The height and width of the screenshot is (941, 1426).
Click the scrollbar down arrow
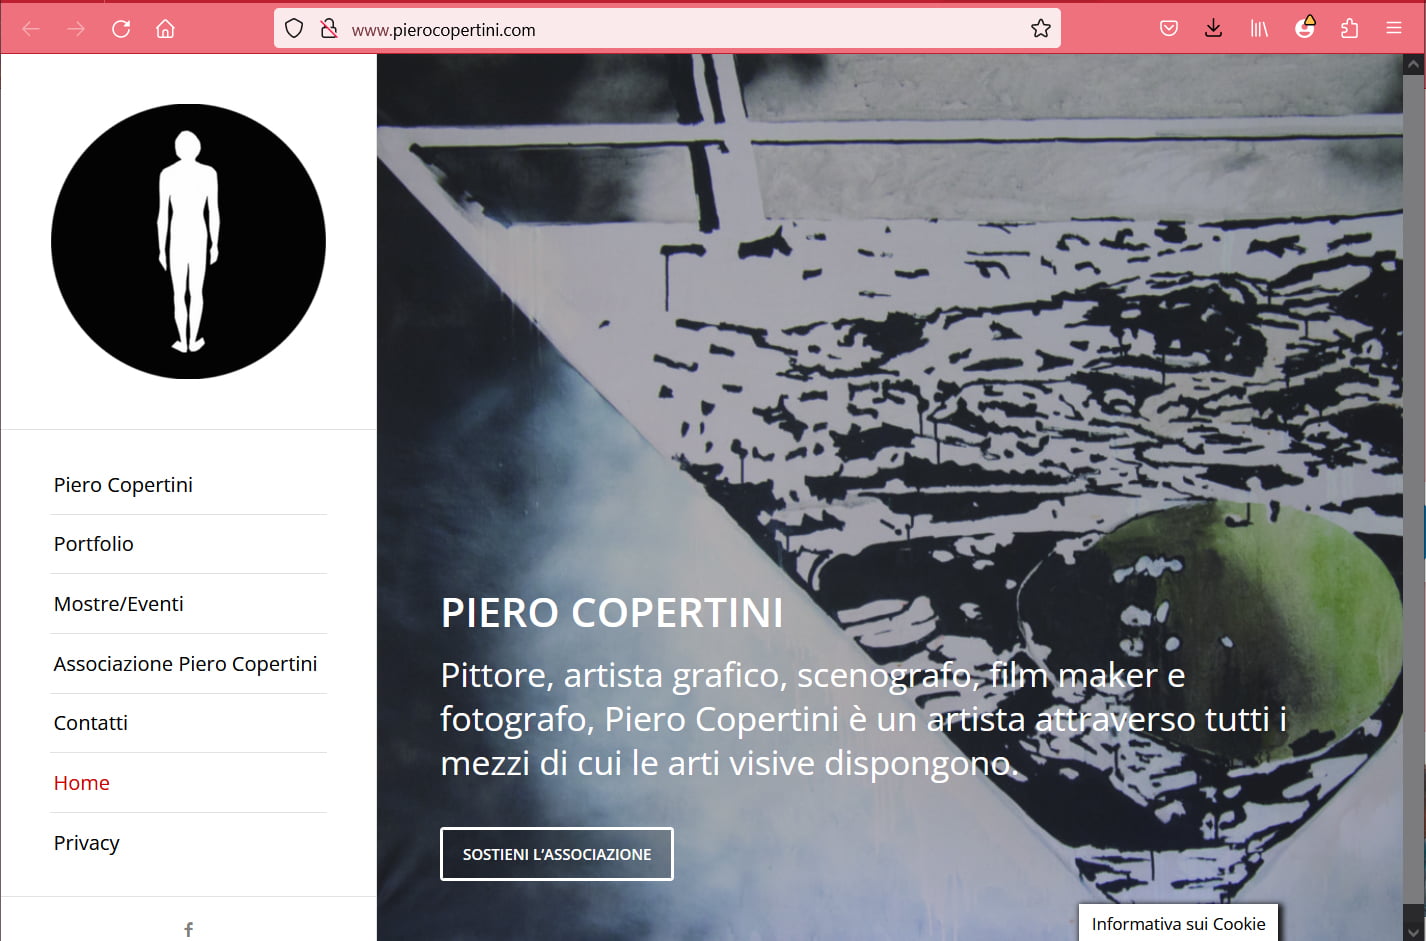point(1414,931)
